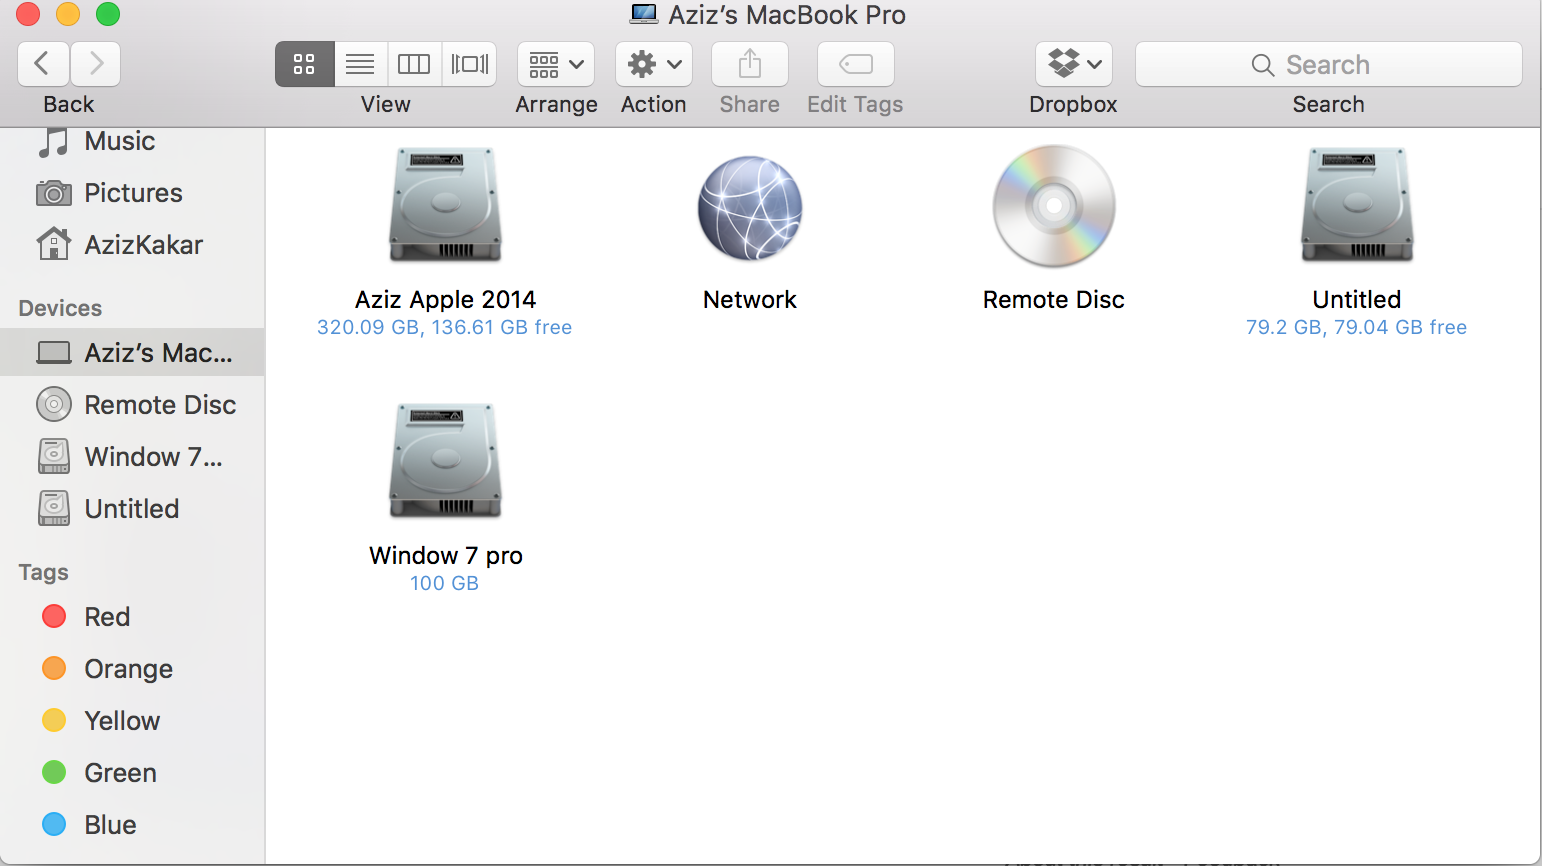Image resolution: width=1542 pixels, height=866 pixels.
Task: Switch to icon view
Action: pos(304,64)
